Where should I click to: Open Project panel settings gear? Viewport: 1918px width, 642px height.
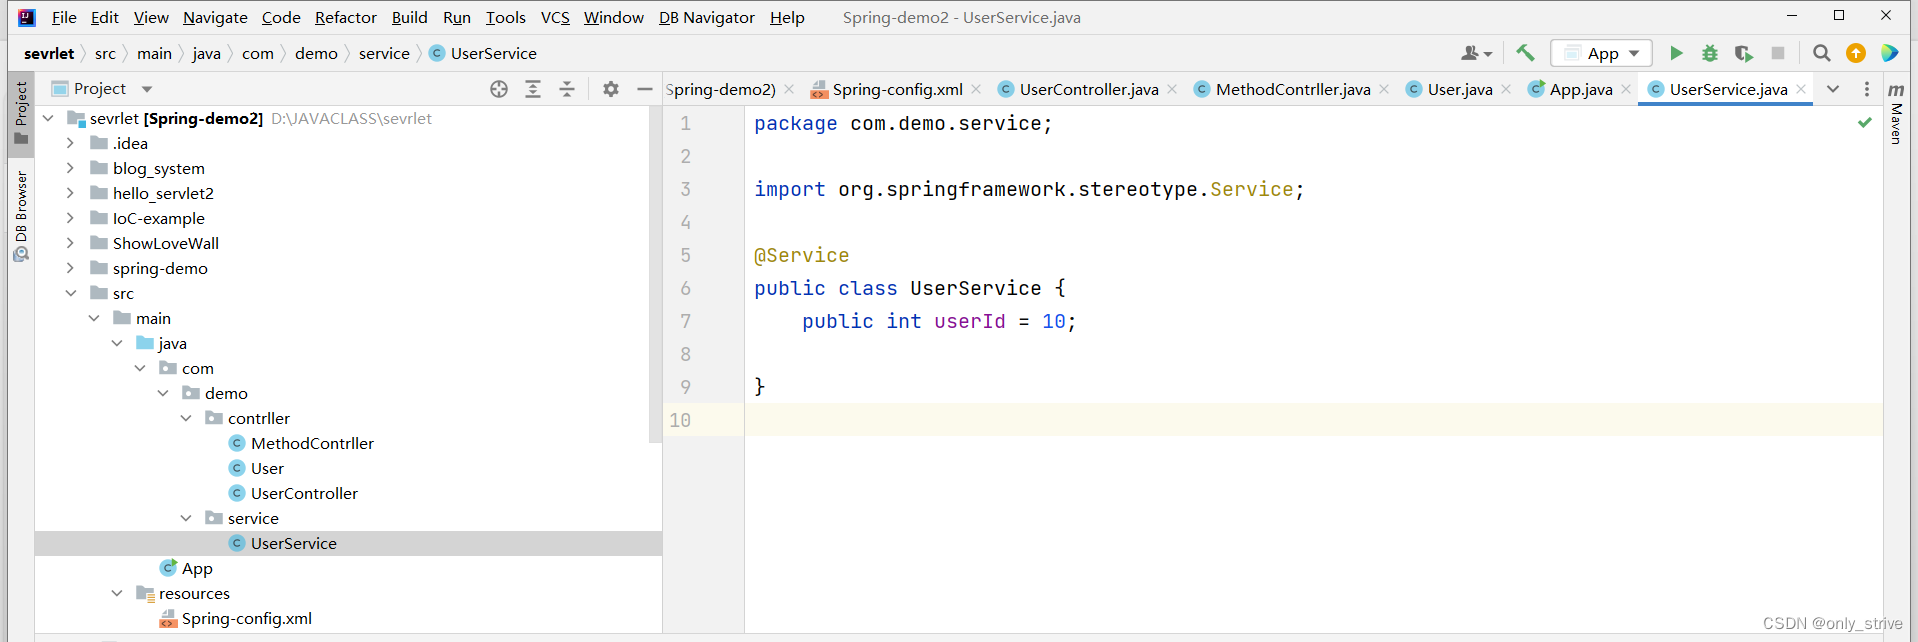click(x=611, y=89)
